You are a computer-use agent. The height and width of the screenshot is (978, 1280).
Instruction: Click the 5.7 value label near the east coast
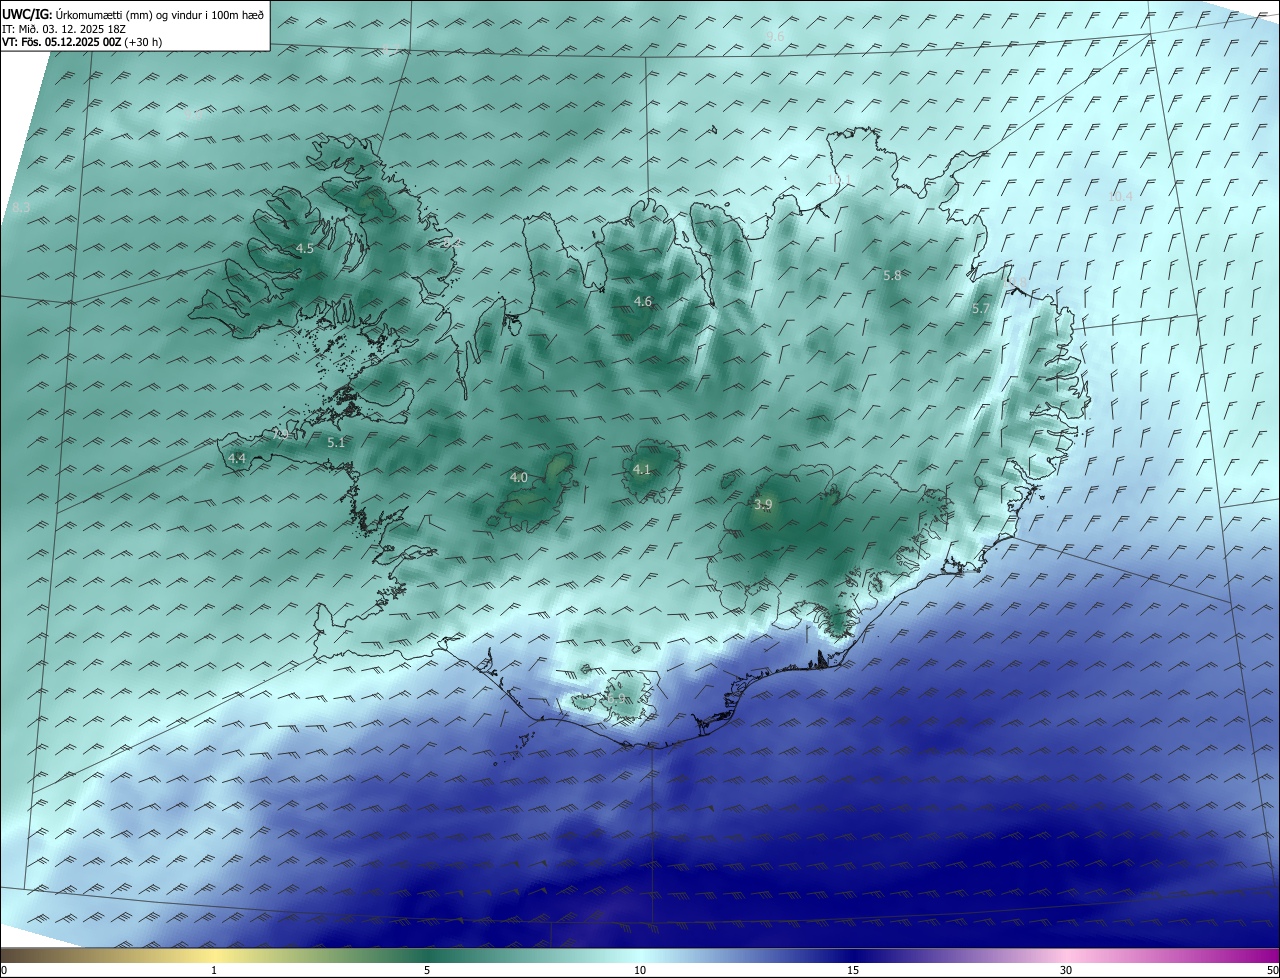pyautogui.click(x=980, y=309)
